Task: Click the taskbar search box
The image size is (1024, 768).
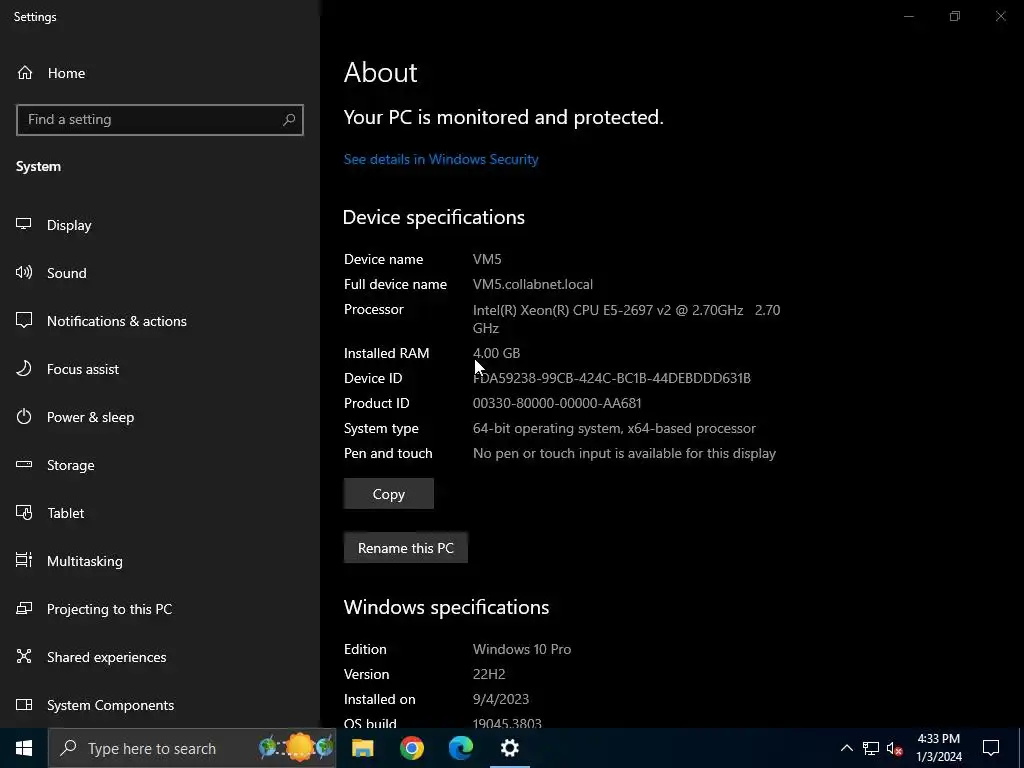Action: pos(192,748)
